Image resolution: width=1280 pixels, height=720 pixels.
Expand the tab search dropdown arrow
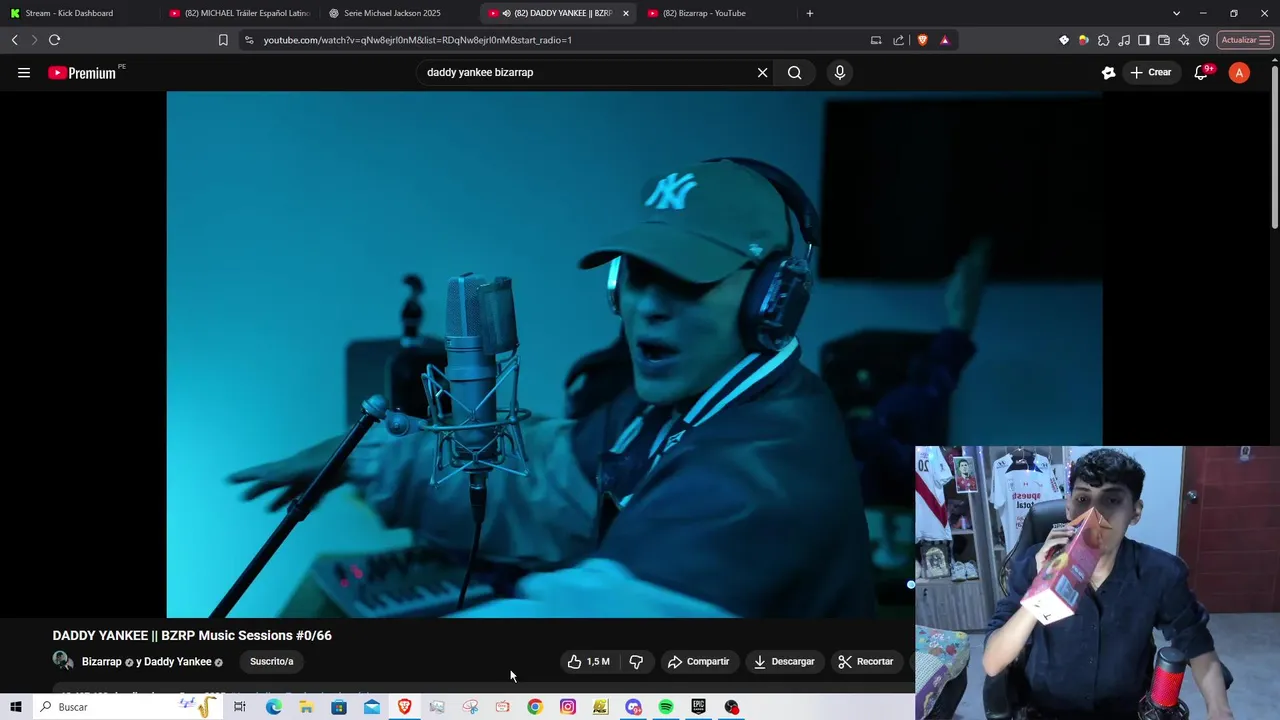pyautogui.click(x=1177, y=13)
